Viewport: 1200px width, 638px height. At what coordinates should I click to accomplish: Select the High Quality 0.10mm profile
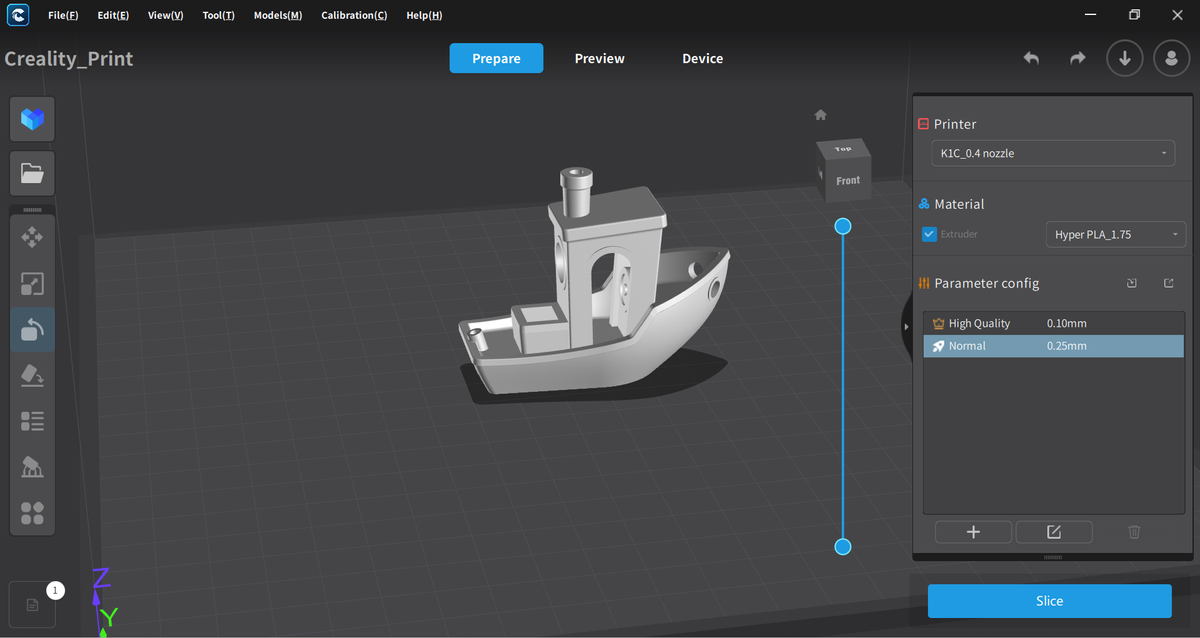click(1053, 323)
